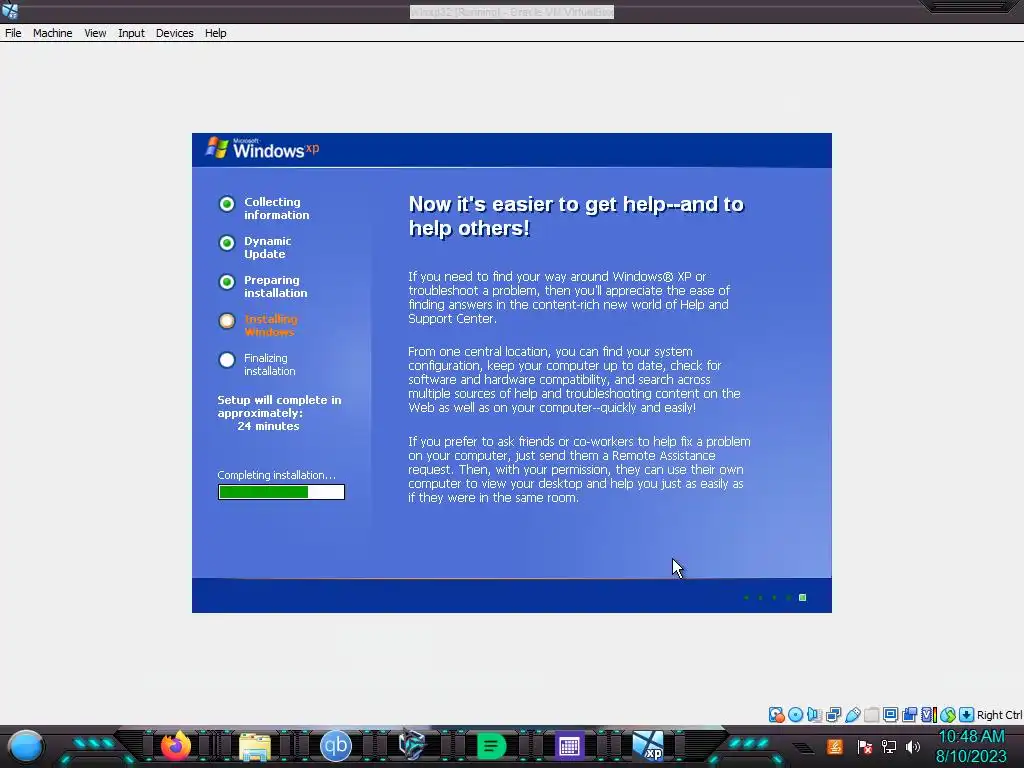This screenshot has height=768, width=1024.
Task: Click the Installing Windows step indicator
Action: pos(227,321)
